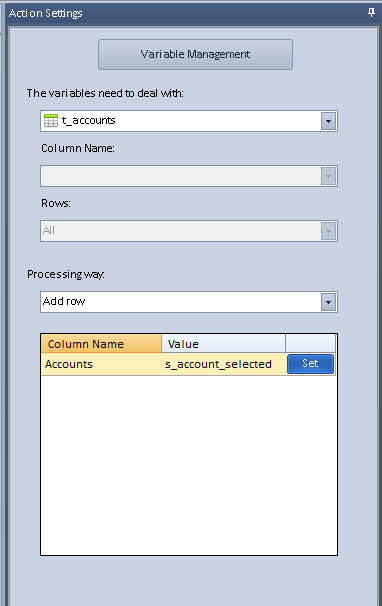Click the empty area of the grid
This screenshot has height=606, width=382.
pos(189,465)
